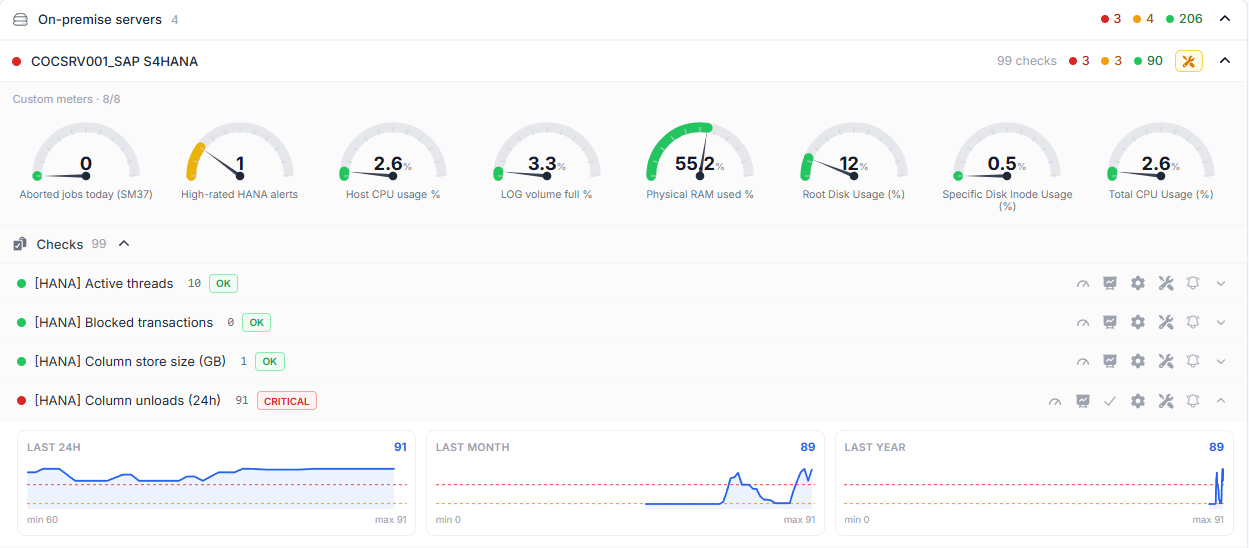Open the Root Disk Usage (%) gauge
Image resolution: width=1249 pixels, height=548 pixels.
pos(854,161)
